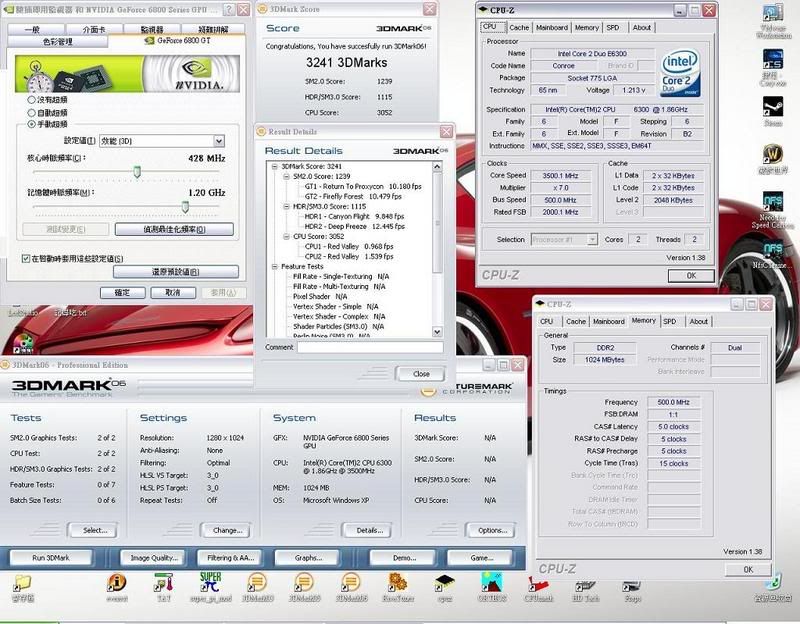Collapse the HDR/SM3.0 Score: 1115 node

[286, 206]
